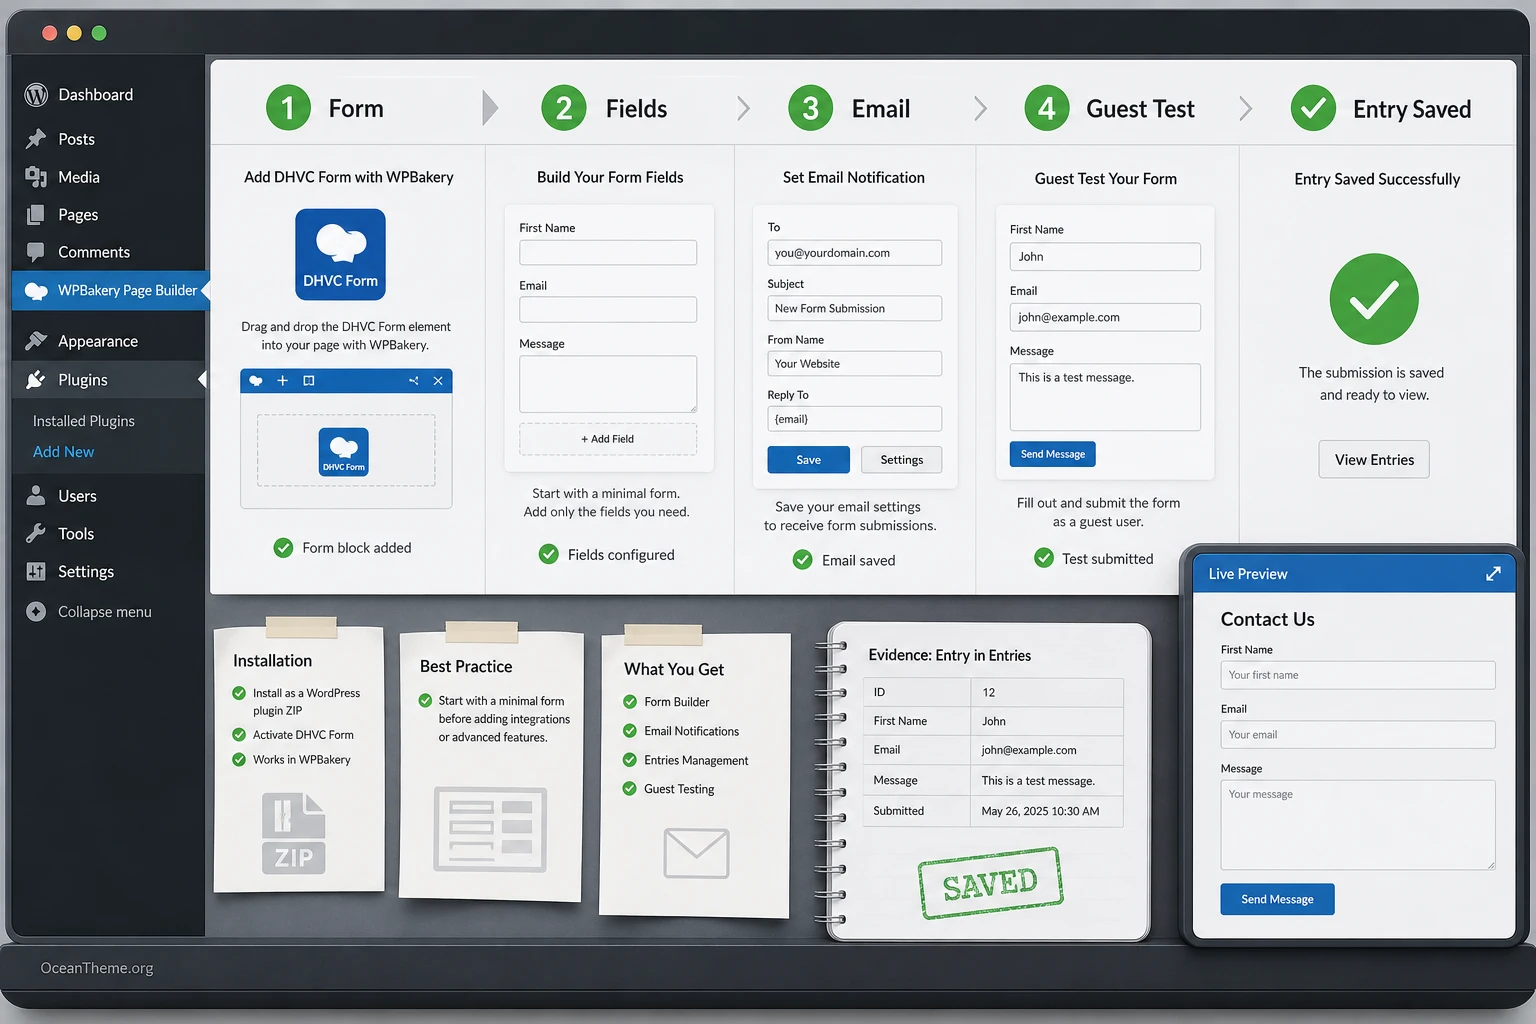Click Send Message in the Guest Test form
Image resolution: width=1536 pixels, height=1024 pixels.
(x=1053, y=454)
